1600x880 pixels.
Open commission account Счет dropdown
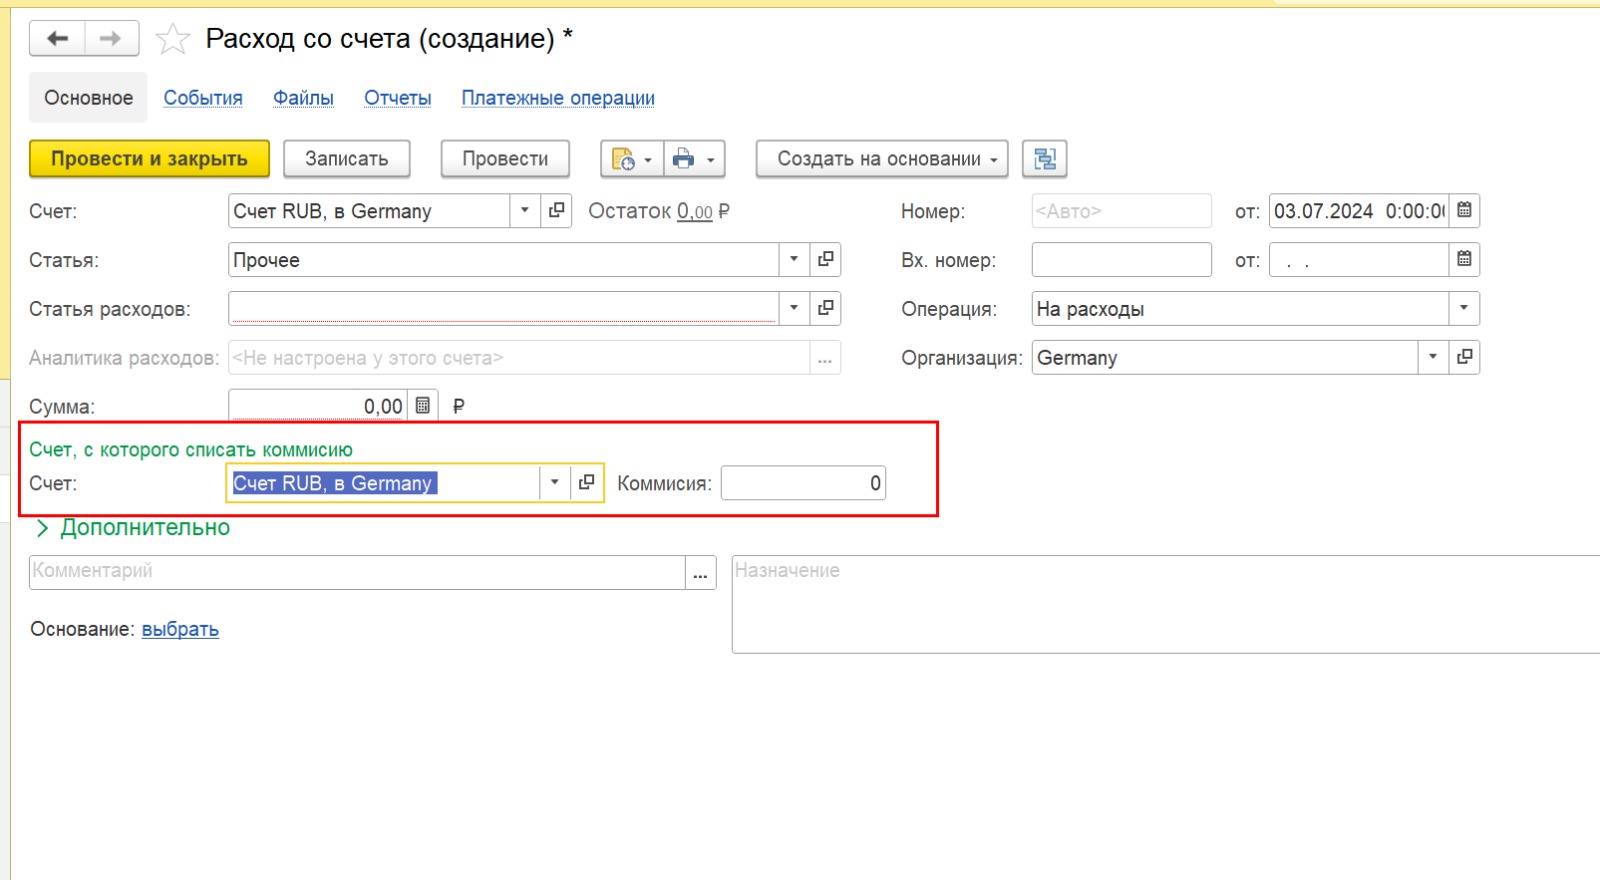point(554,483)
